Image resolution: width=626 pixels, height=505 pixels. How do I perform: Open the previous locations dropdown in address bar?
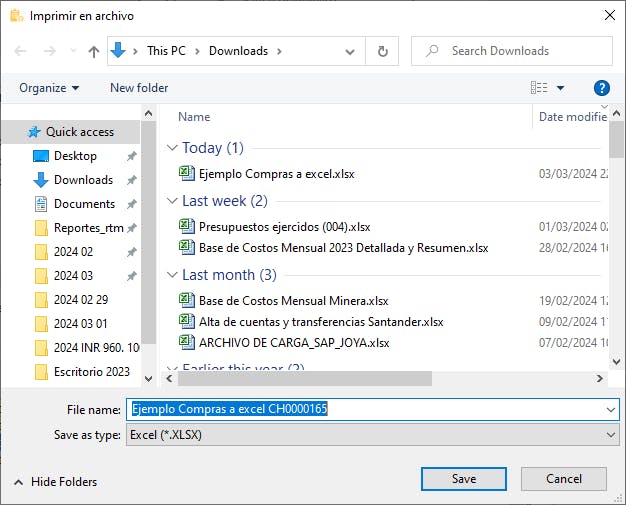point(350,51)
